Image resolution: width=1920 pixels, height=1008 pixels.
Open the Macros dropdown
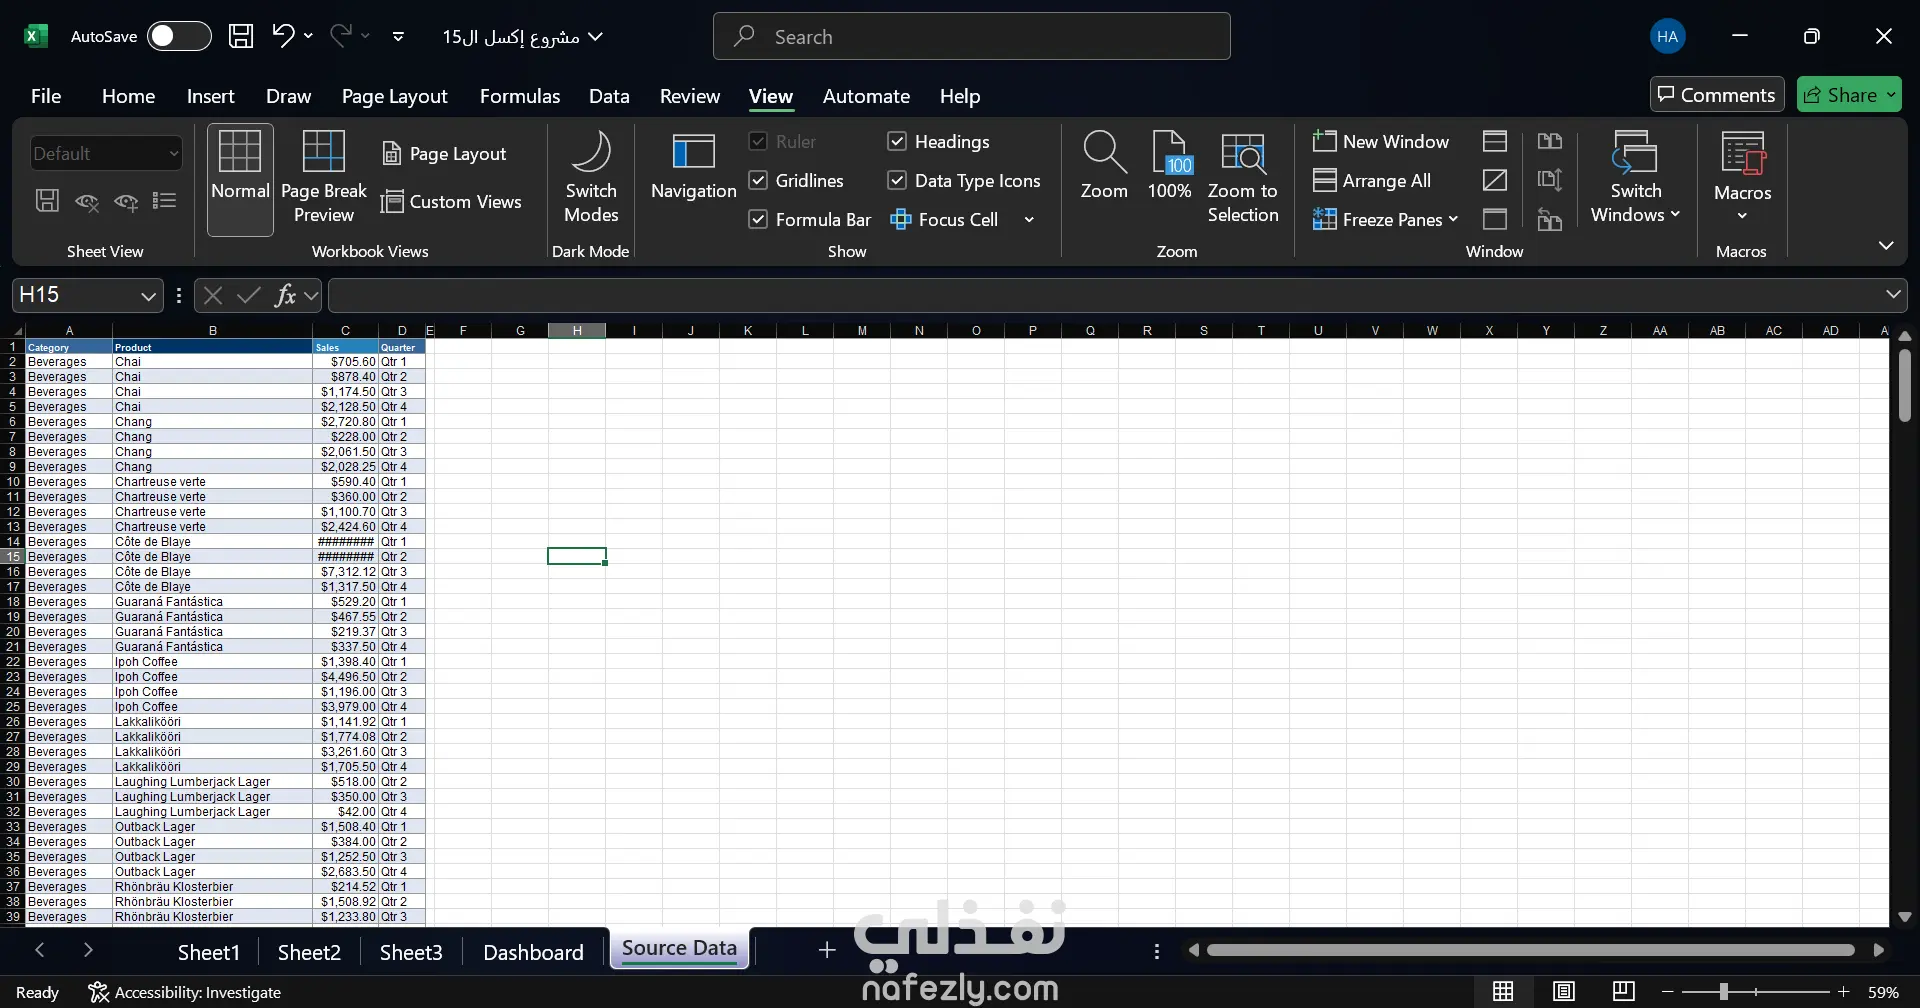[1742, 178]
